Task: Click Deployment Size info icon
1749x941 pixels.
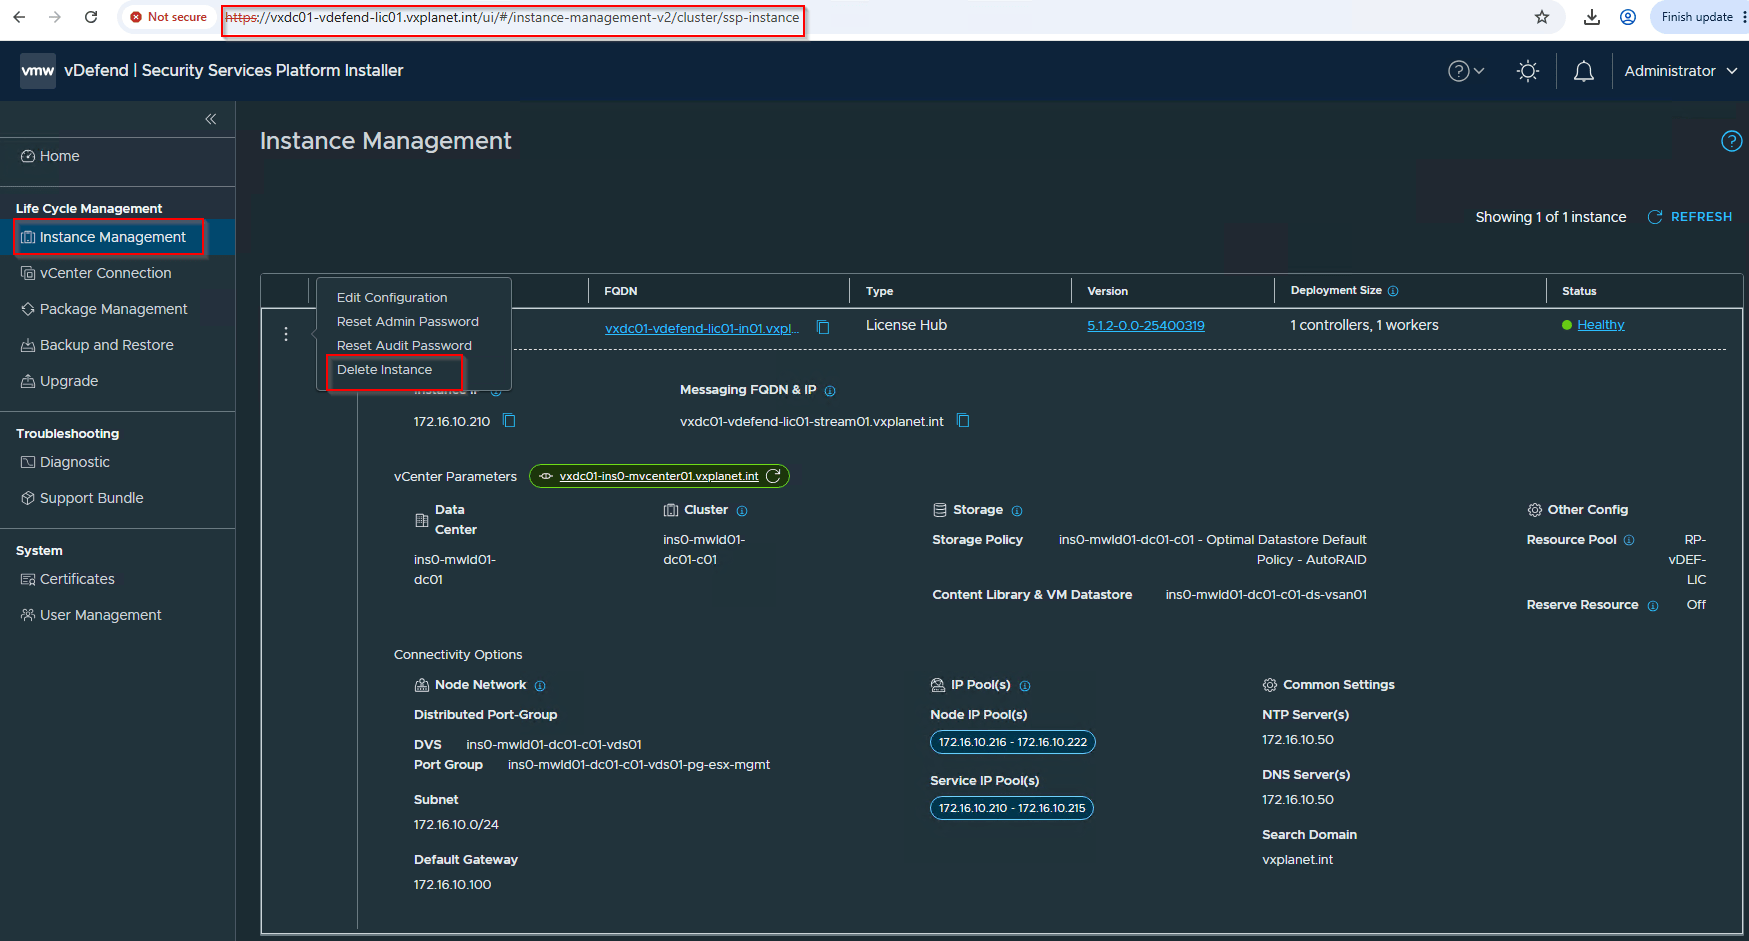Action: [x=1393, y=291]
